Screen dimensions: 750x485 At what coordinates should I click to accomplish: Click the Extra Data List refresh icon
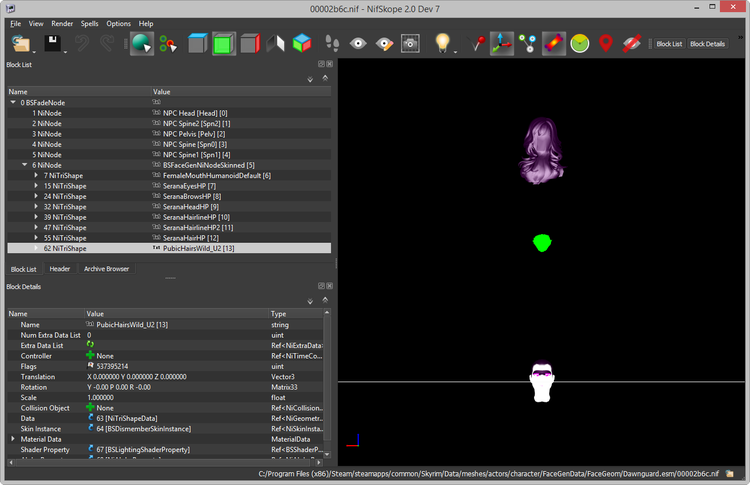[90, 344]
